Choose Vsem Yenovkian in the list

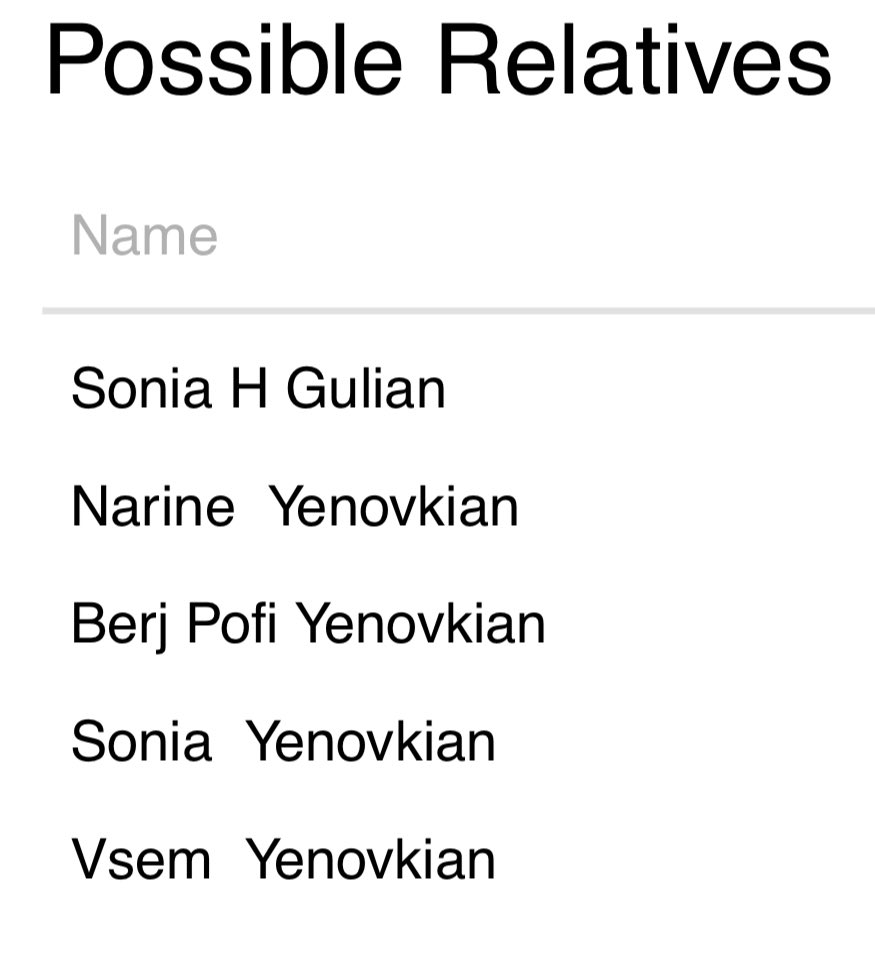(283, 860)
